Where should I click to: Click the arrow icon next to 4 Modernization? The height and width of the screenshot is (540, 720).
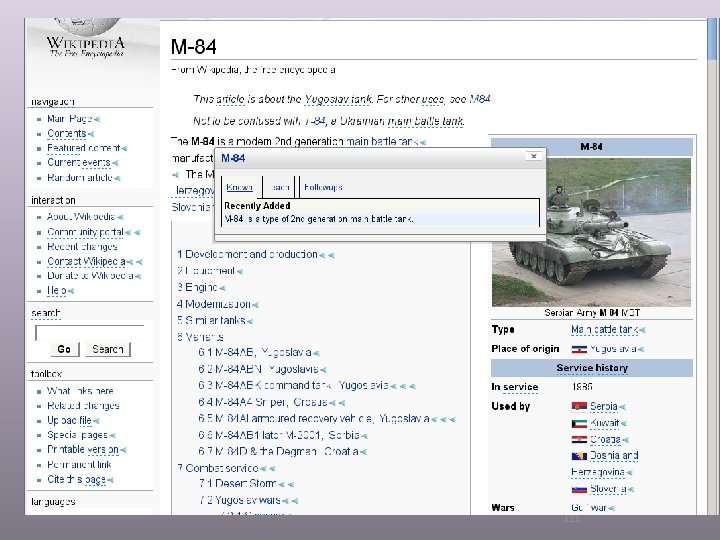tap(255, 305)
